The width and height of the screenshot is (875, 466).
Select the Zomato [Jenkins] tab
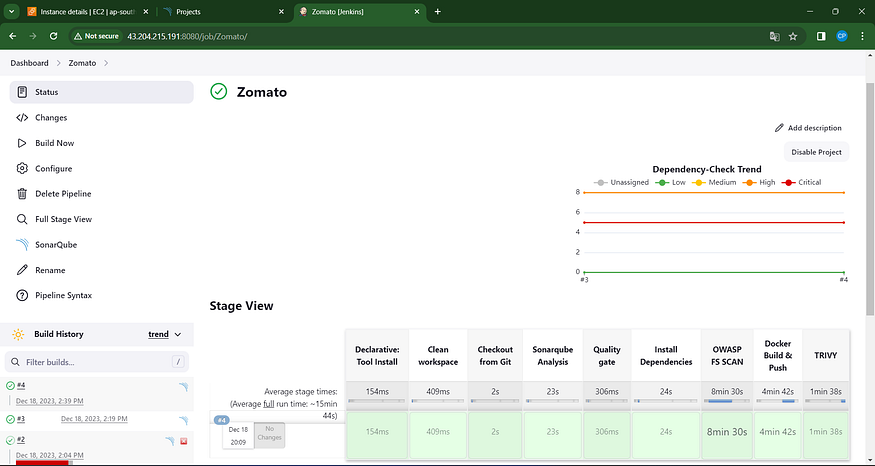[x=360, y=12]
